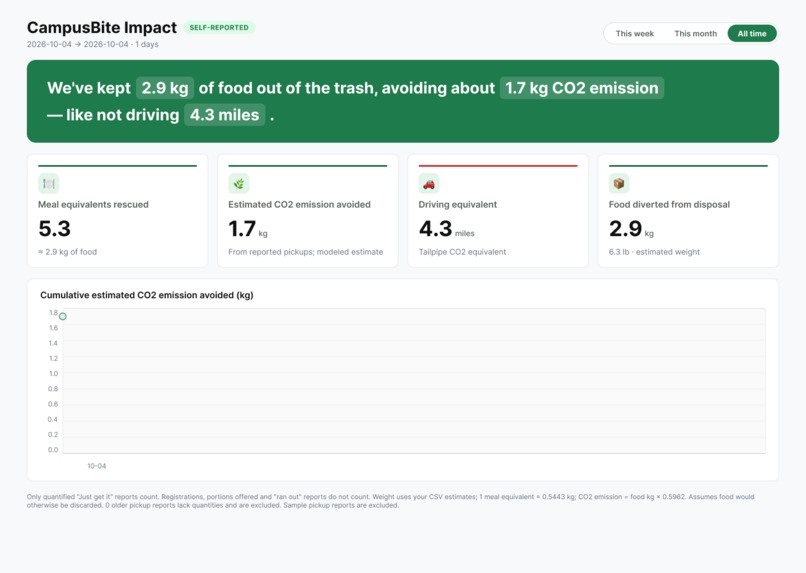
Task: Click the 10-04 x-axis label
Action: 97,466
